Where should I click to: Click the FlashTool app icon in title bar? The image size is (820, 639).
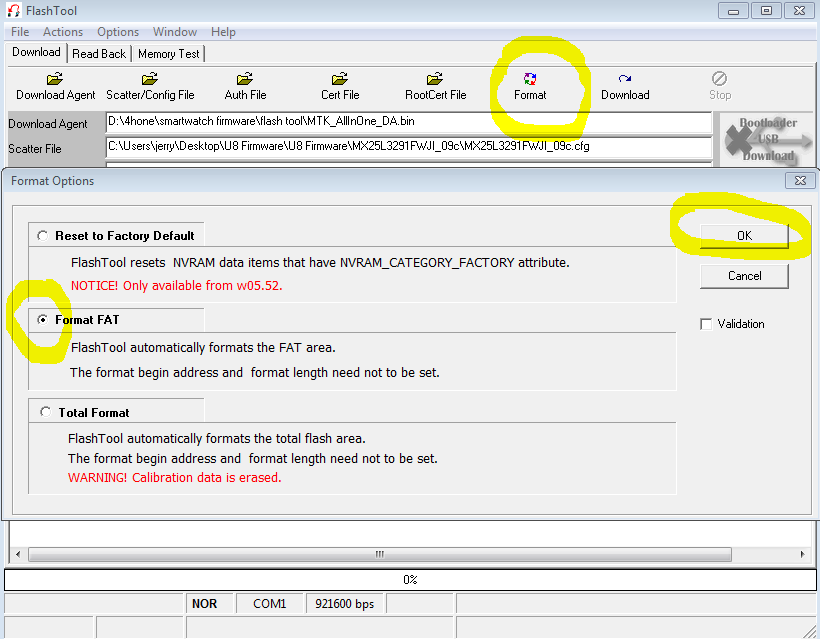14,10
